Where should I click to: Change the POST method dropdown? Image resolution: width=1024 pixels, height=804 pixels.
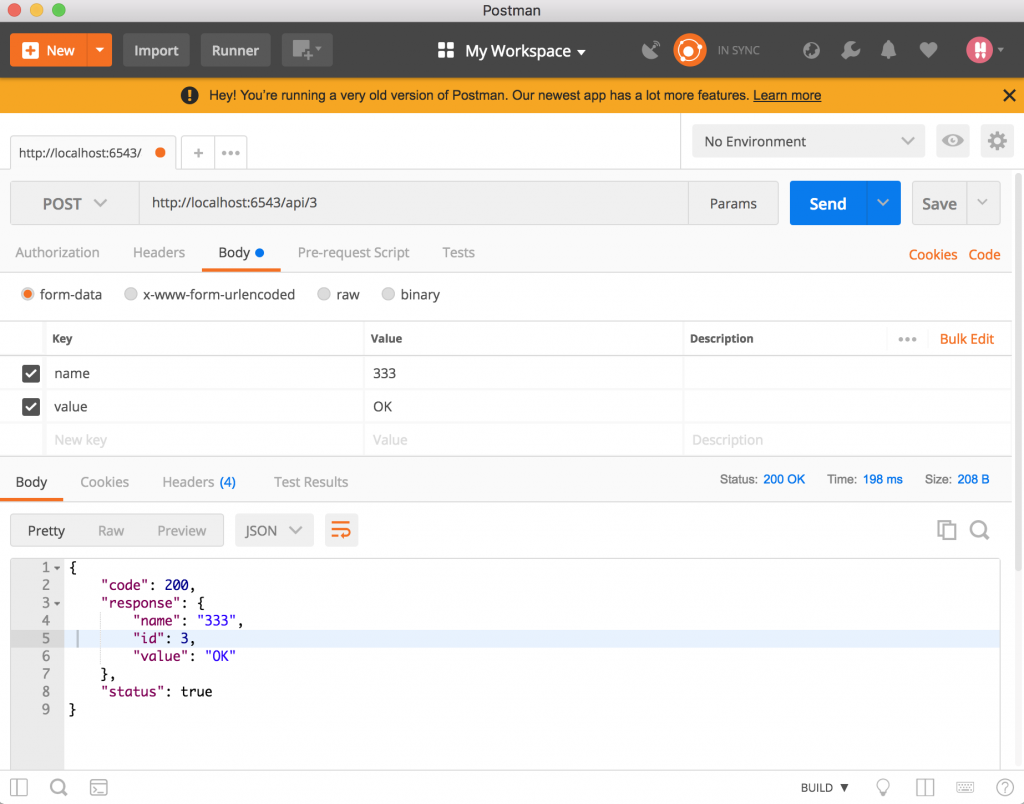coord(74,203)
